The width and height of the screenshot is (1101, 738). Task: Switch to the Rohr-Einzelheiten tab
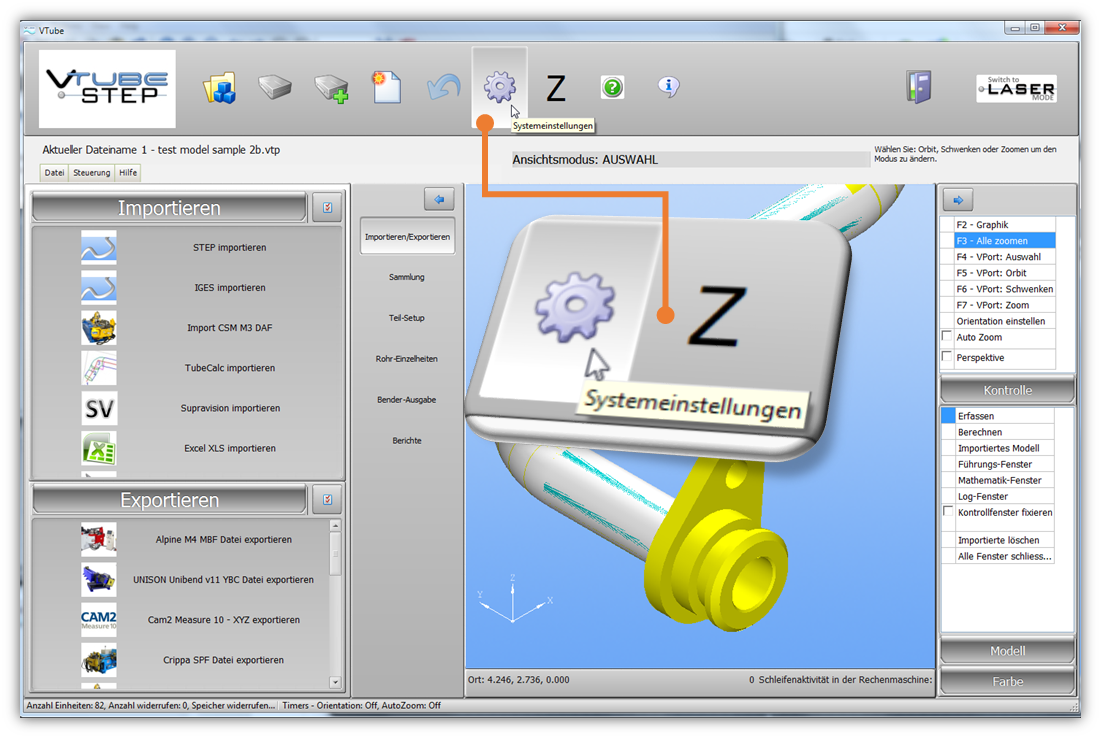tap(407, 359)
